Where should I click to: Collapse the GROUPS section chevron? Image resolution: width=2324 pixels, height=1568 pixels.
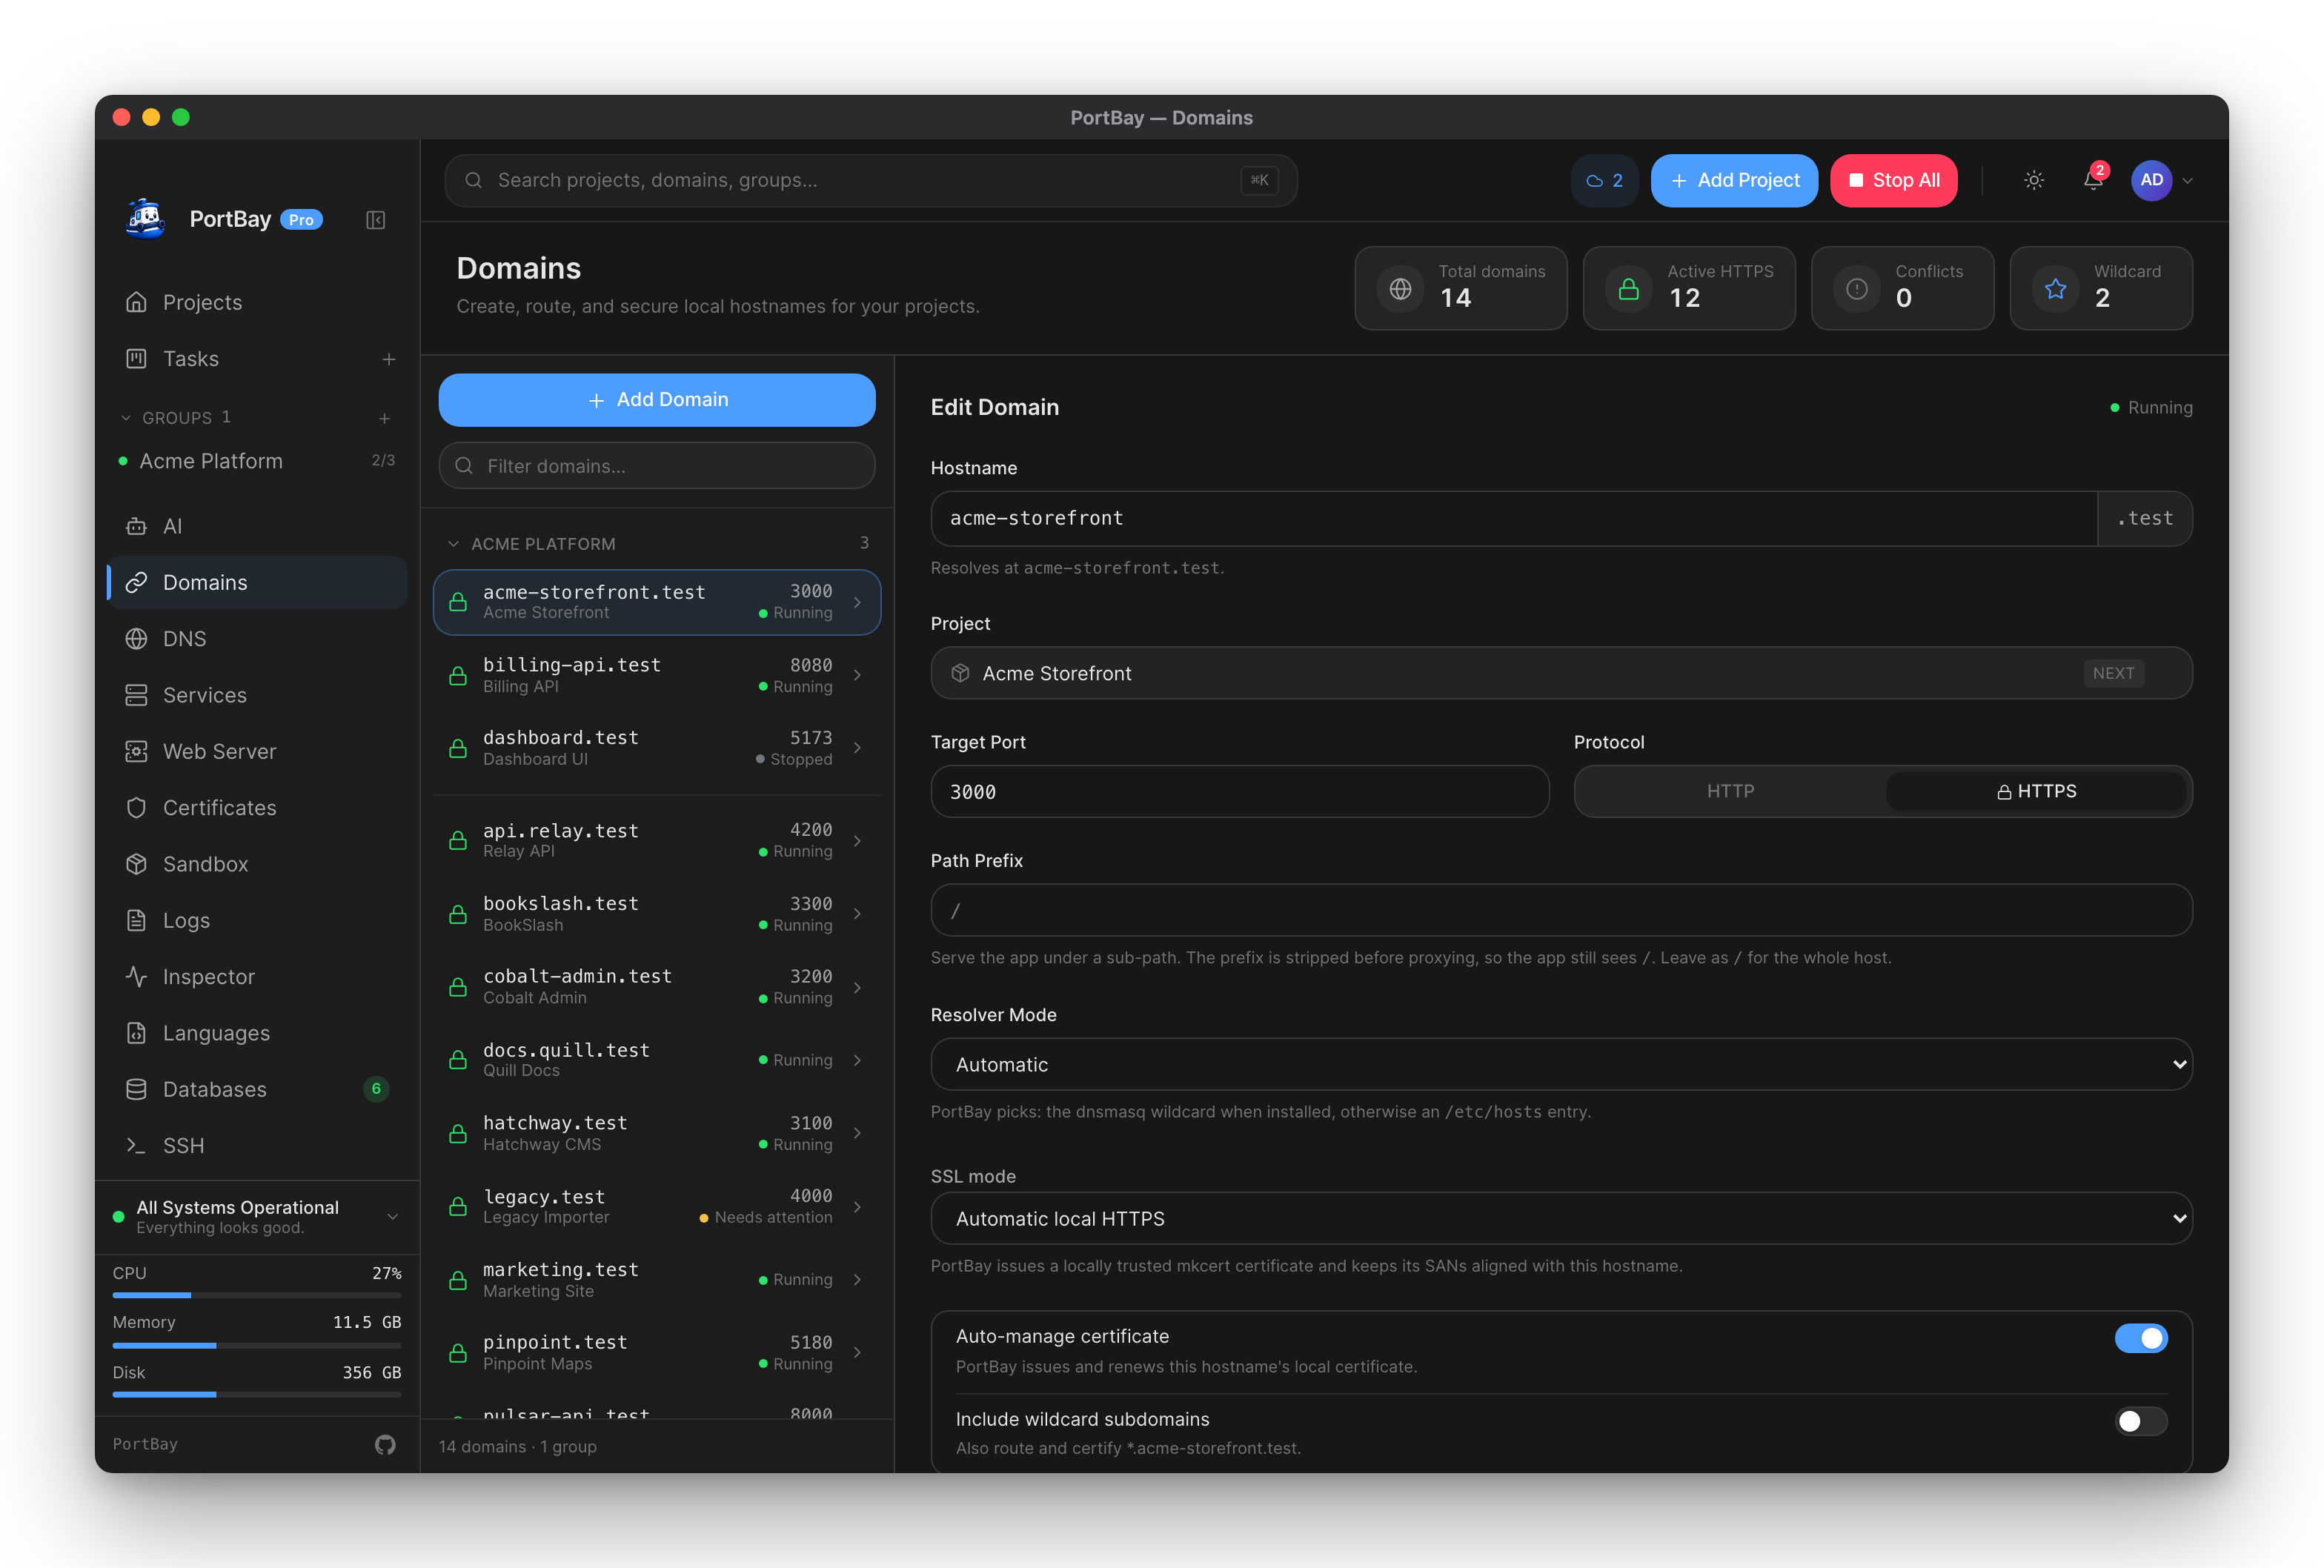click(125, 418)
